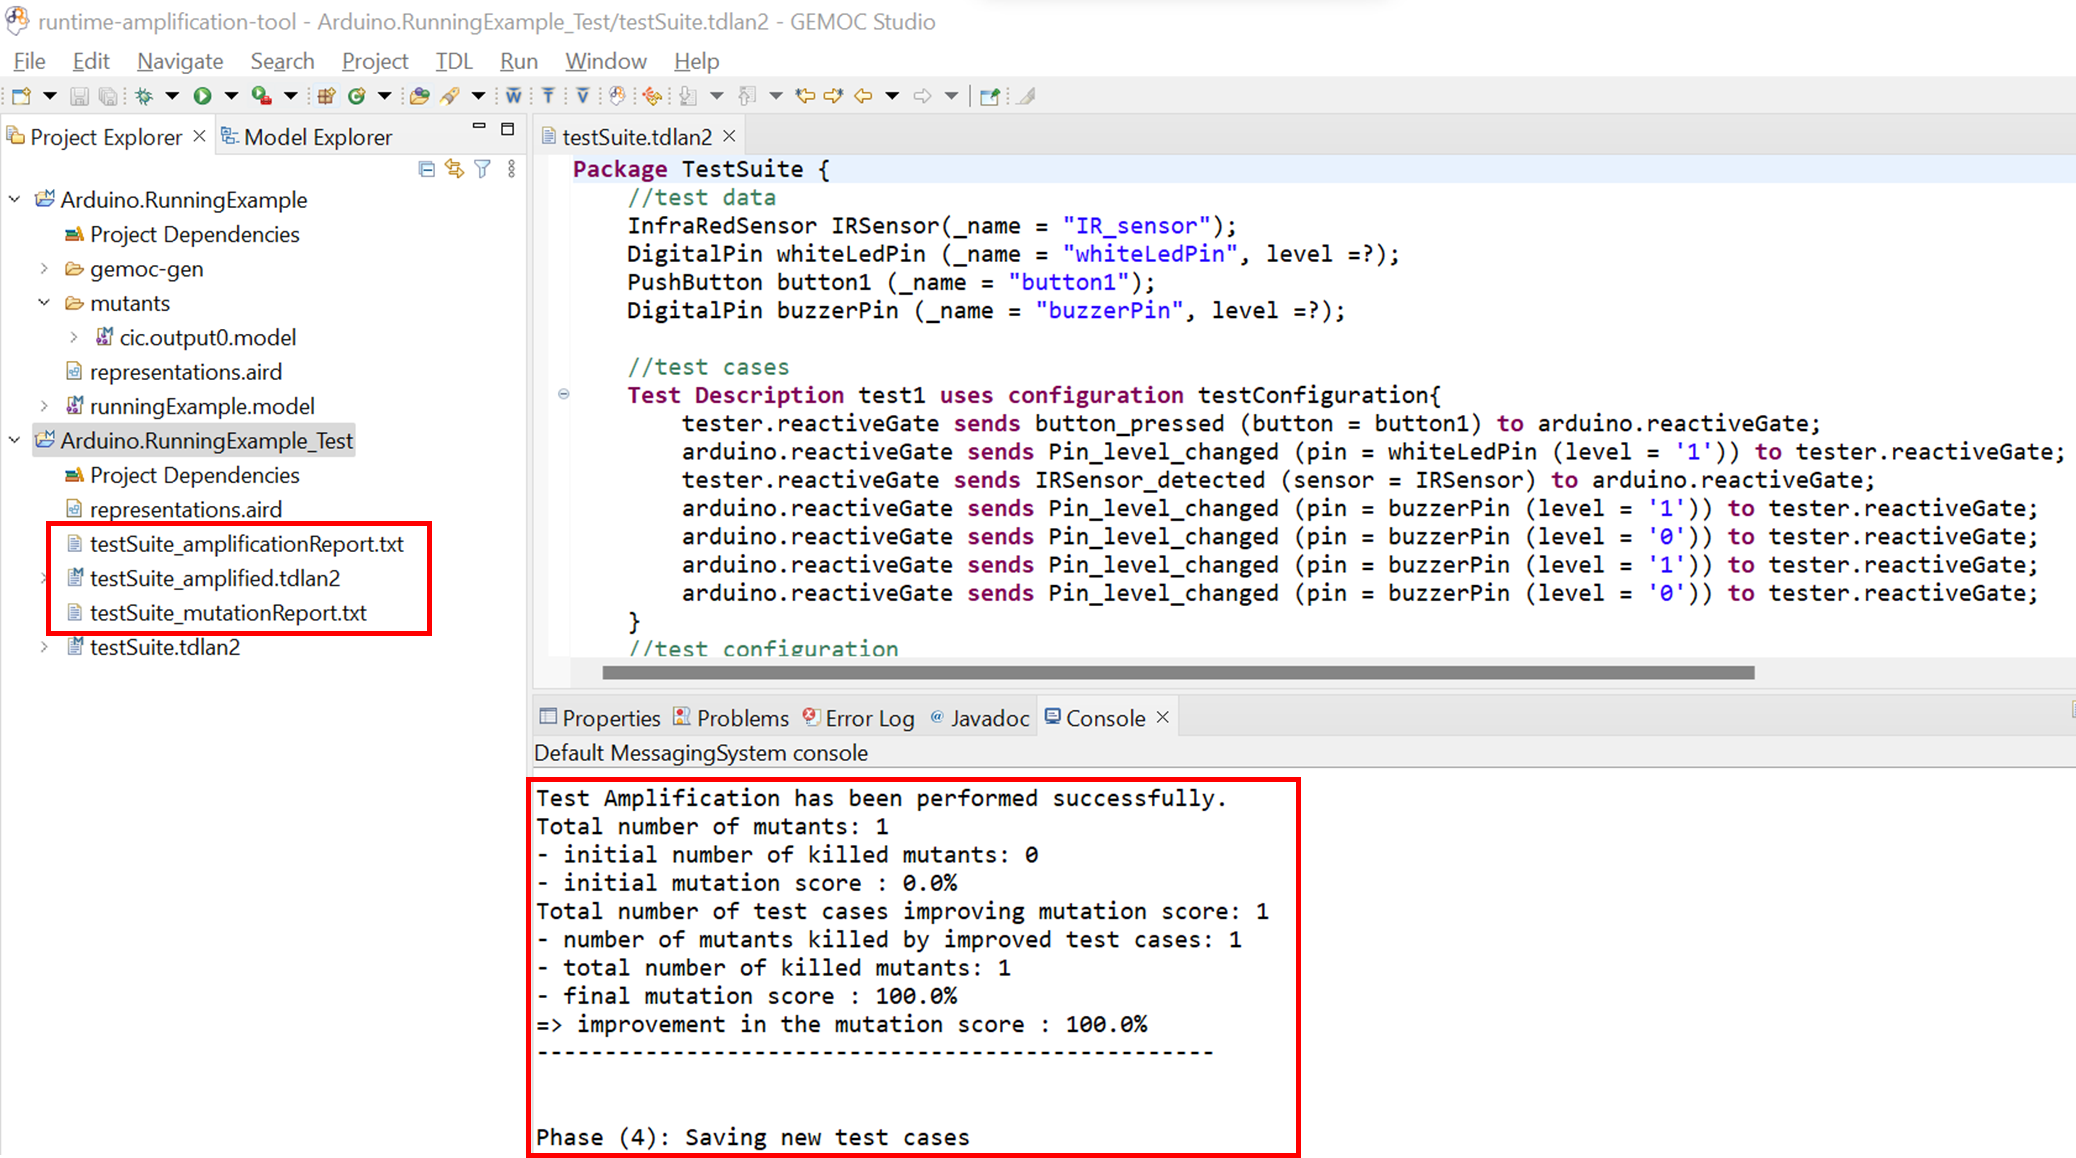The width and height of the screenshot is (2076, 1158).
Task: Open Project Explorer filter icon
Action: (x=483, y=169)
